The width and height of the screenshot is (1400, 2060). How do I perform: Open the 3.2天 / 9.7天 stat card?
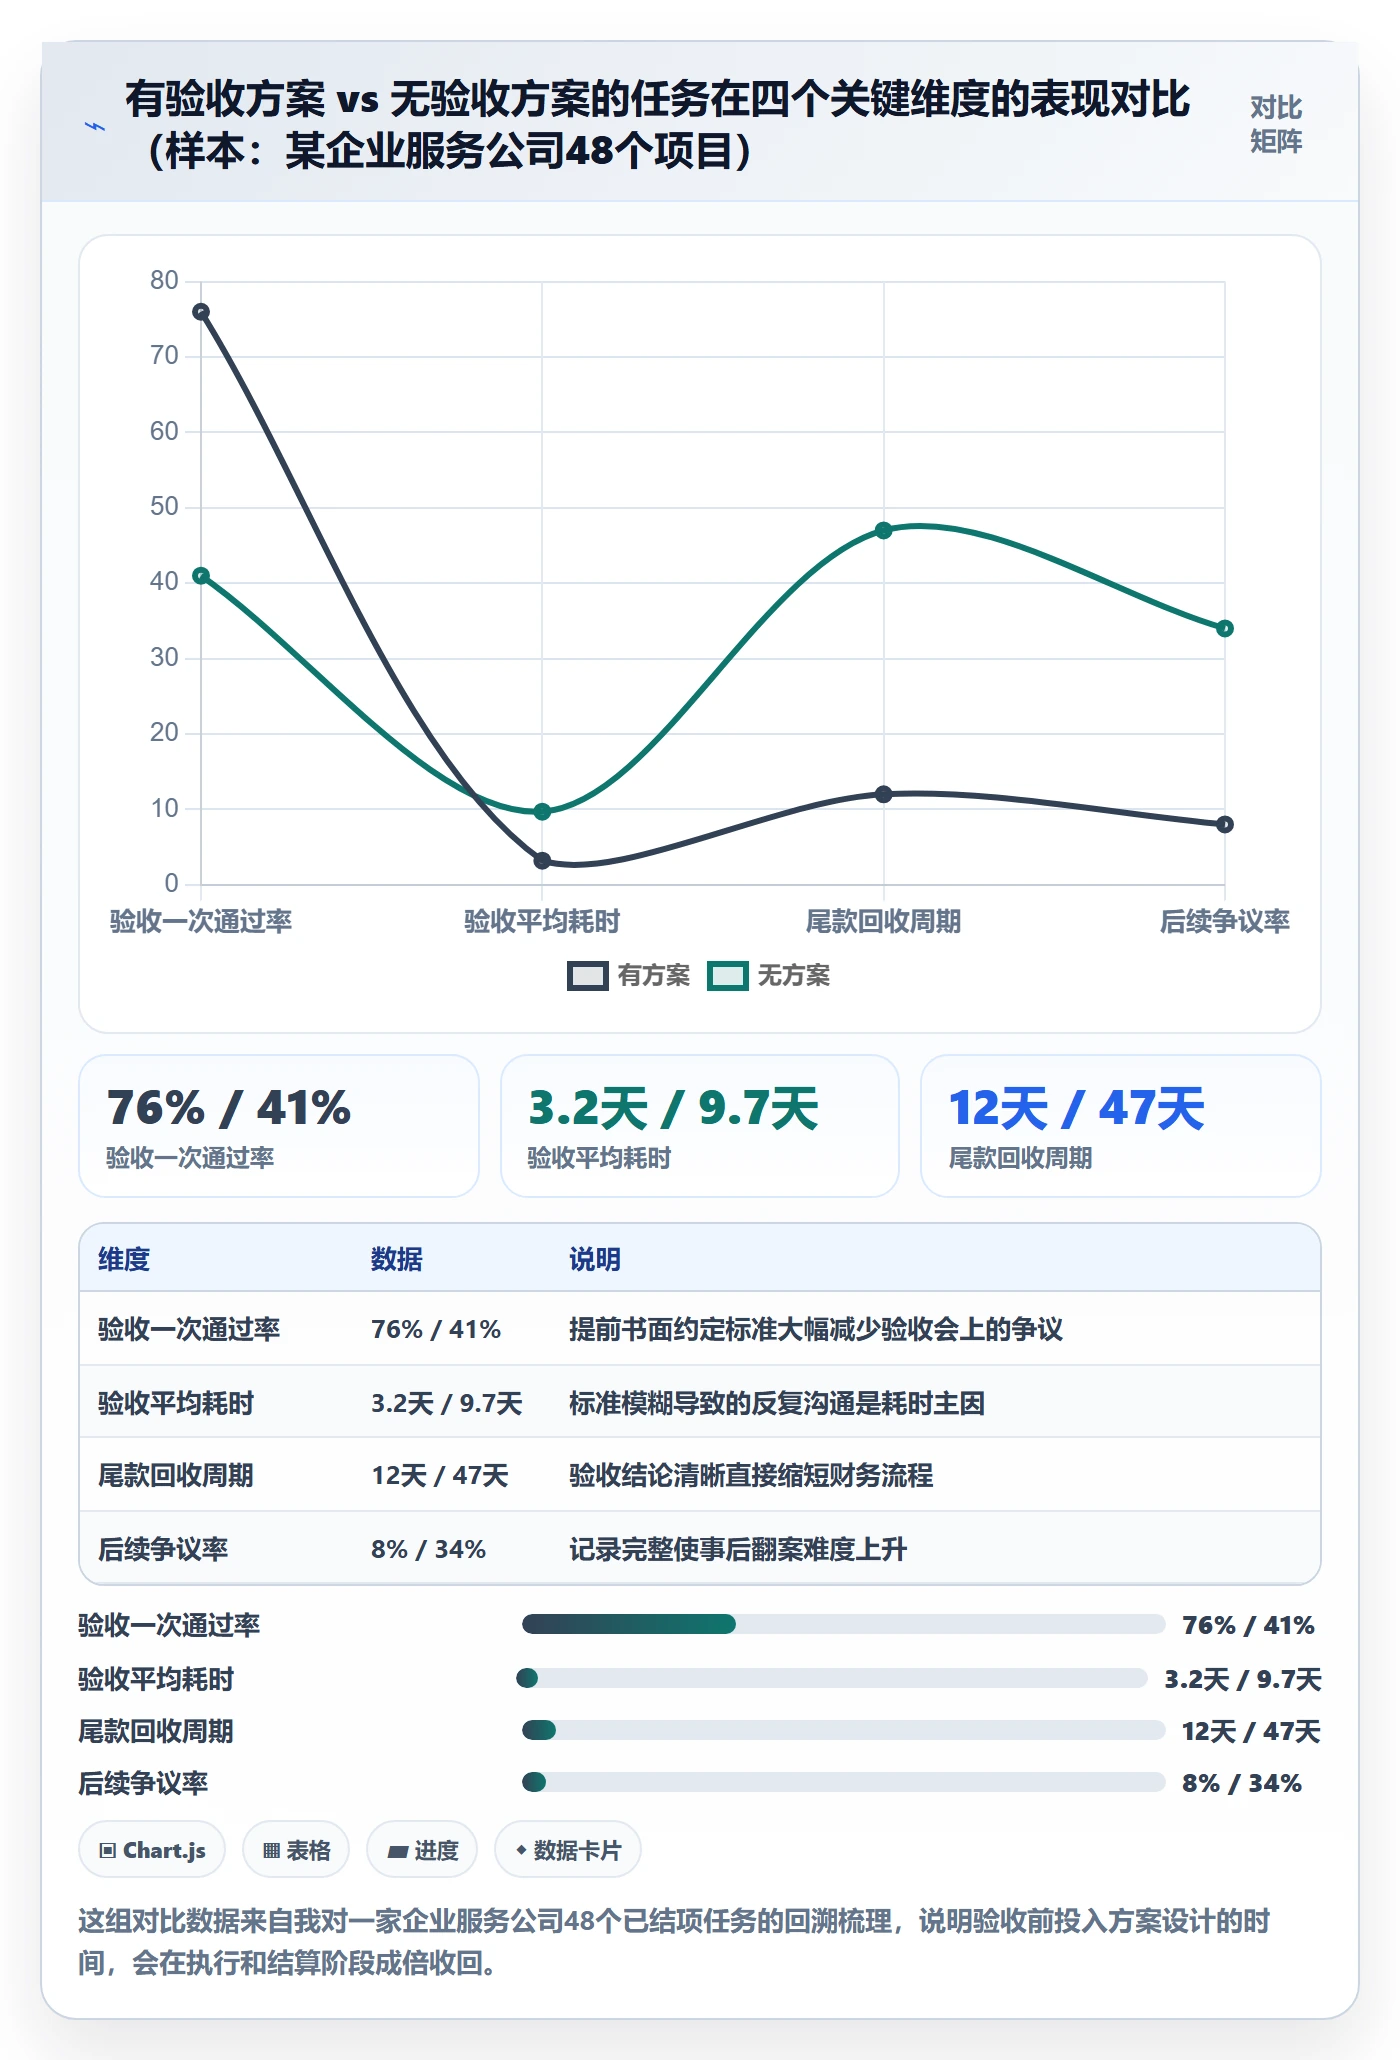(700, 1126)
